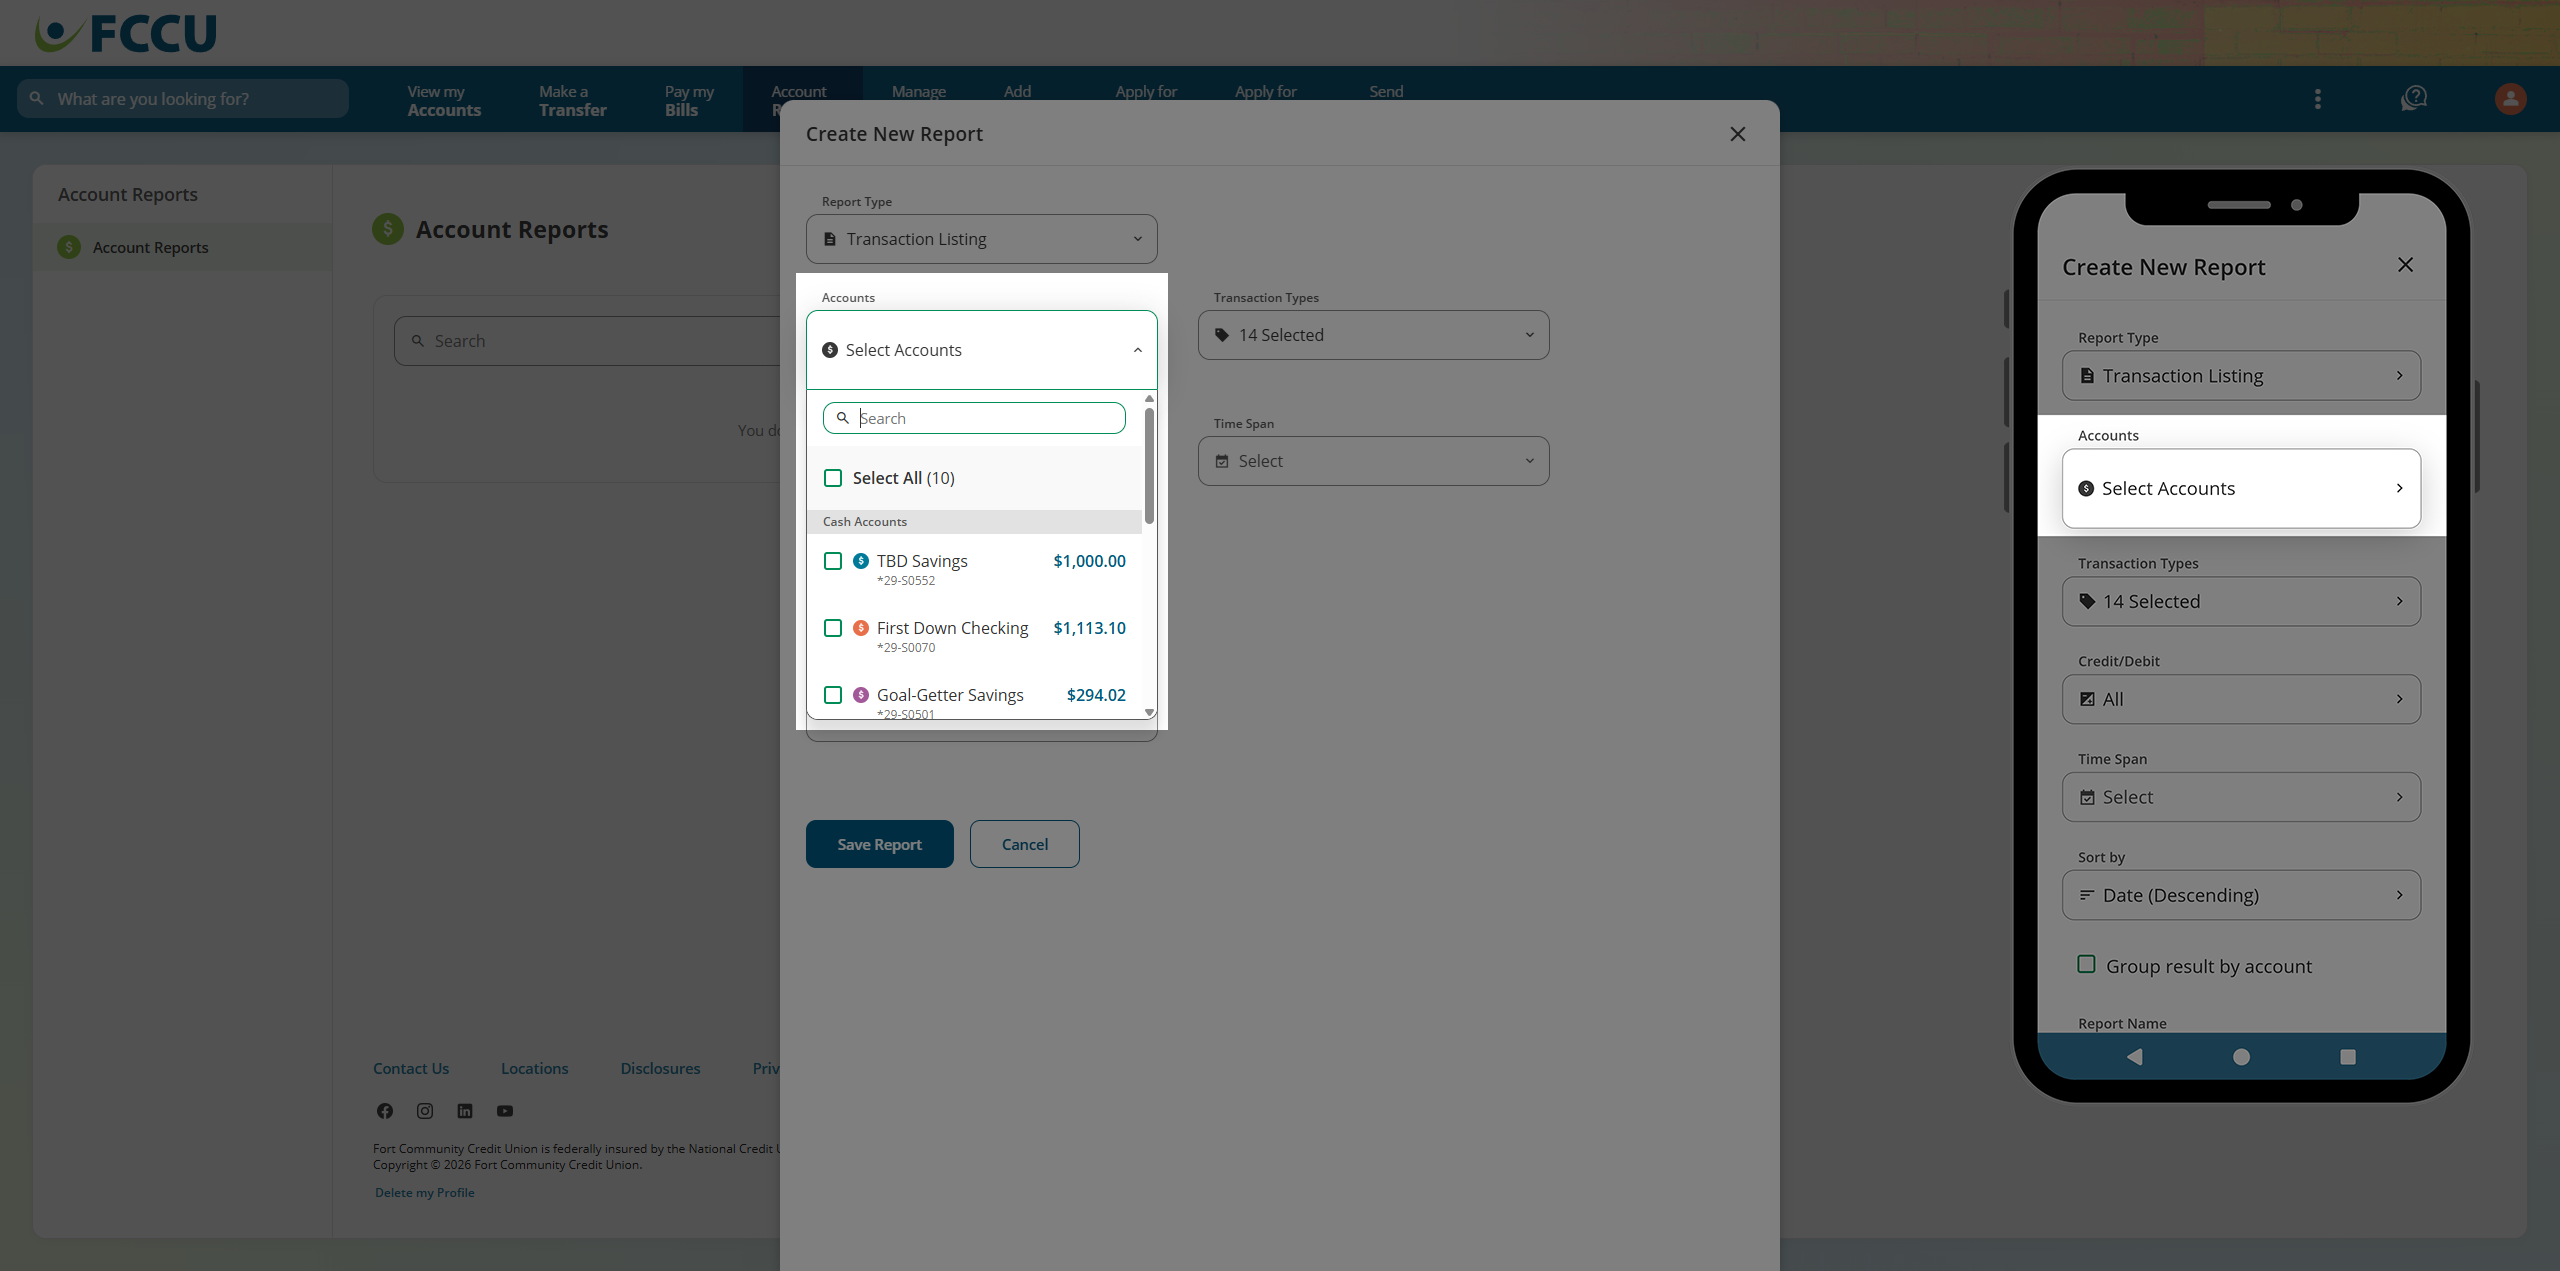Open the Contact Us footer link
This screenshot has width=2560, height=1271.
pos(411,1068)
